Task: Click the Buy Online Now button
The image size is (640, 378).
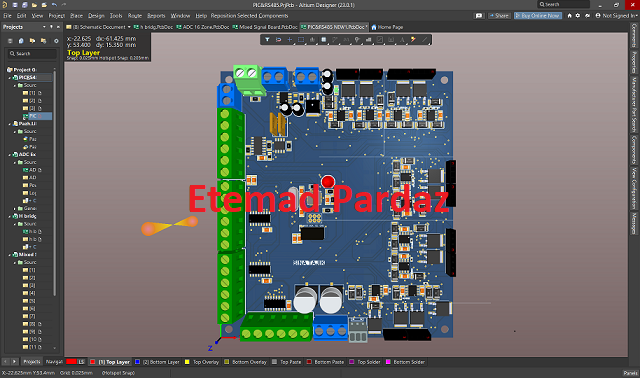Action: (538, 16)
